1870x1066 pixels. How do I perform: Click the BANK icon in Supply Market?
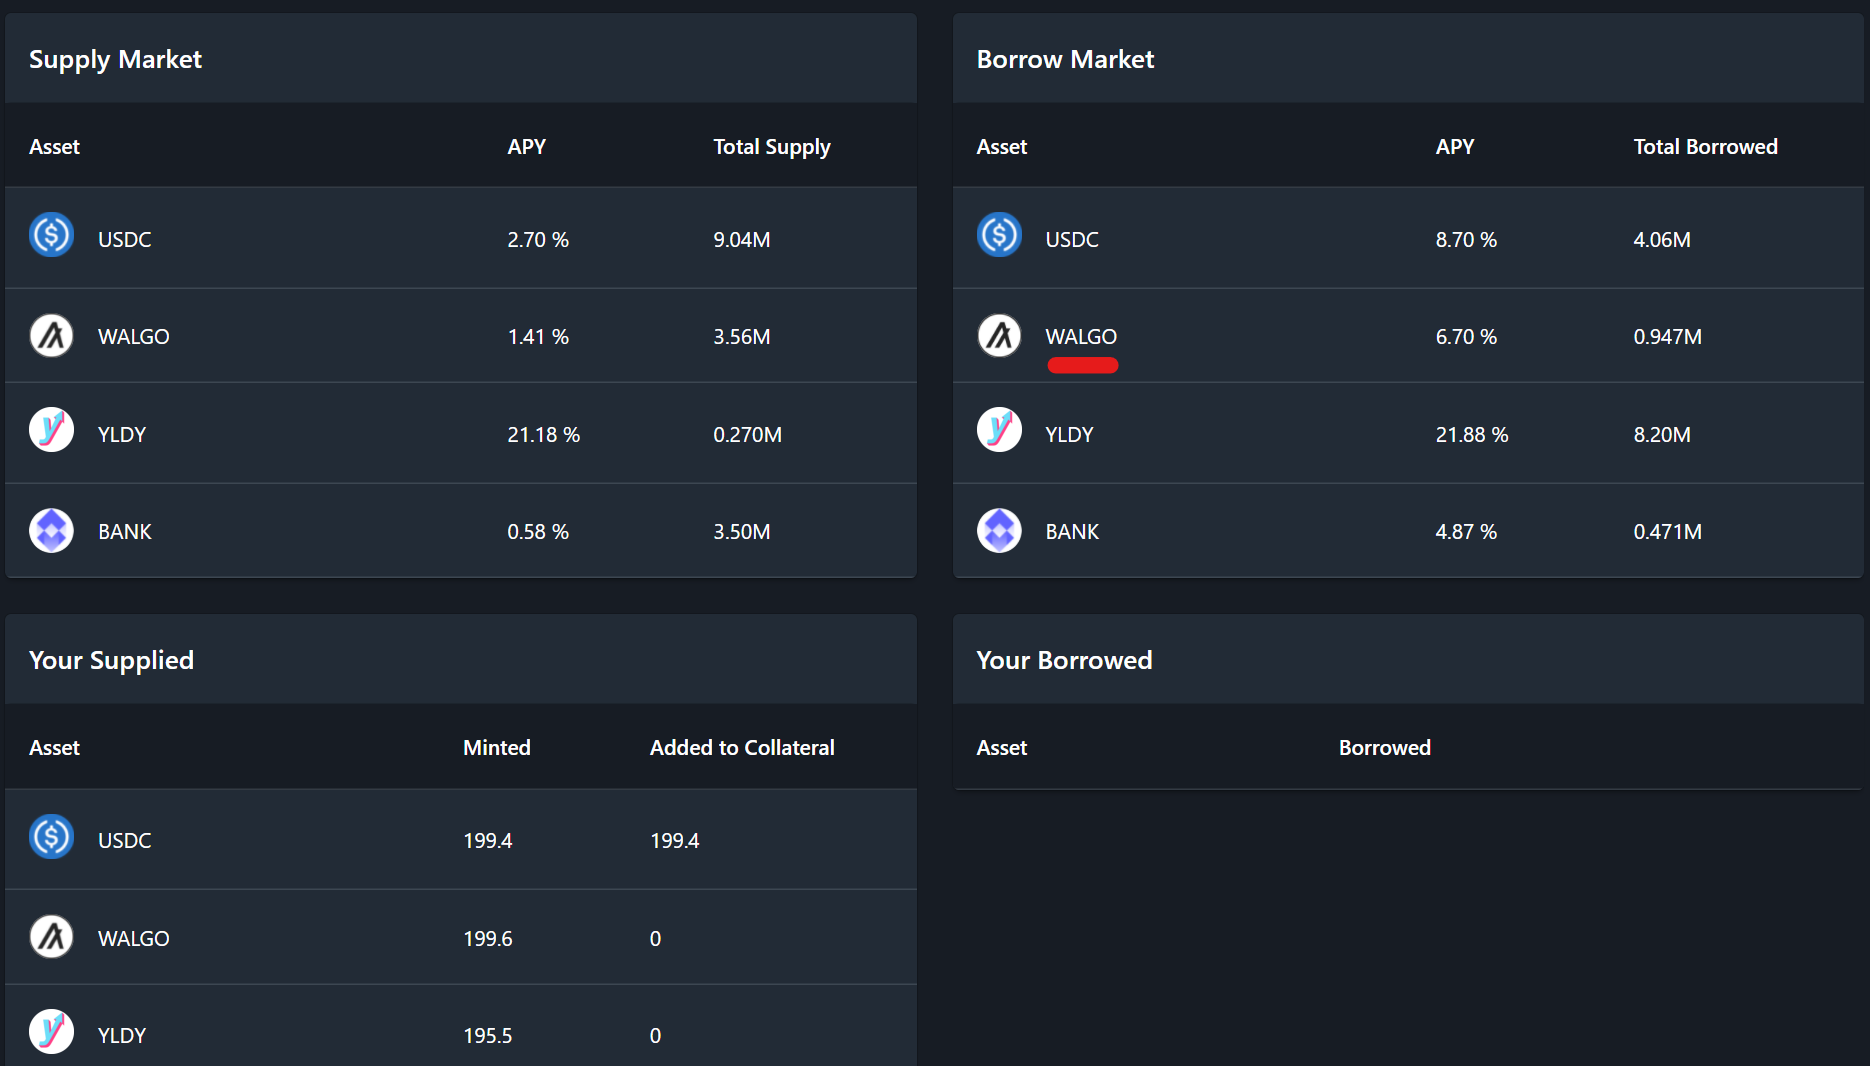51,530
